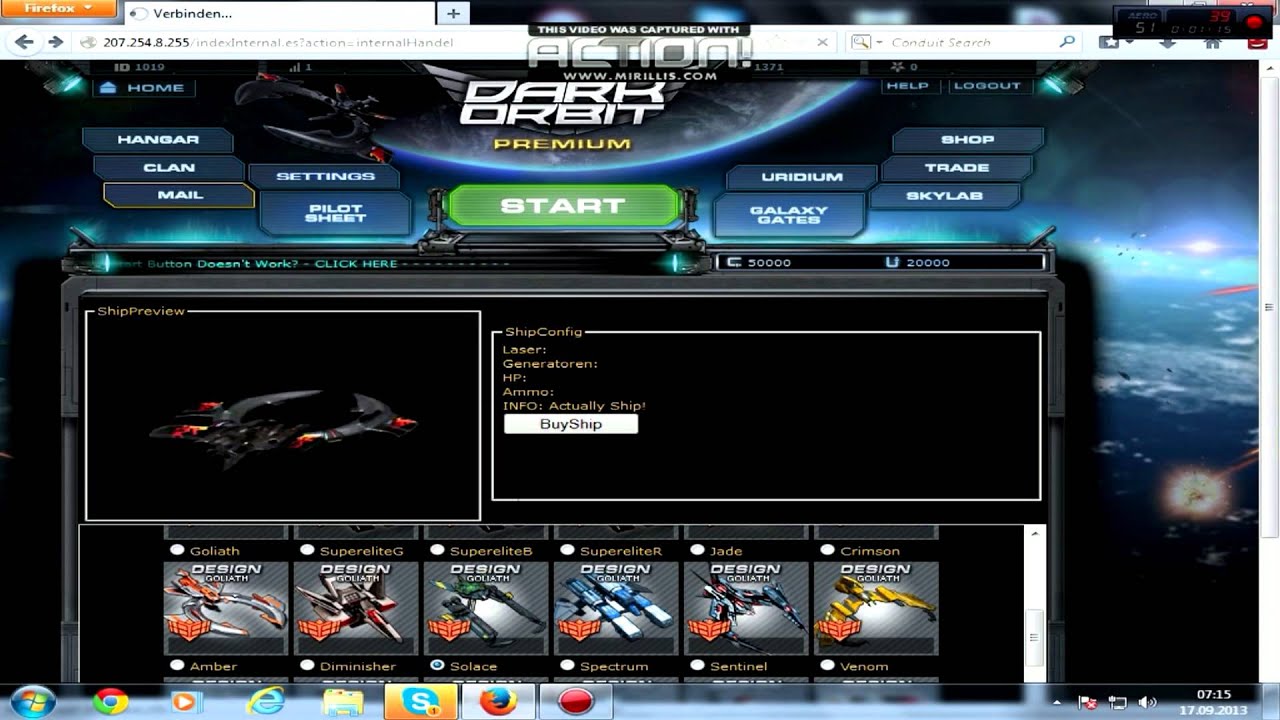Select the Diminisher radio button
The width and height of the screenshot is (1280, 720).
coord(307,665)
